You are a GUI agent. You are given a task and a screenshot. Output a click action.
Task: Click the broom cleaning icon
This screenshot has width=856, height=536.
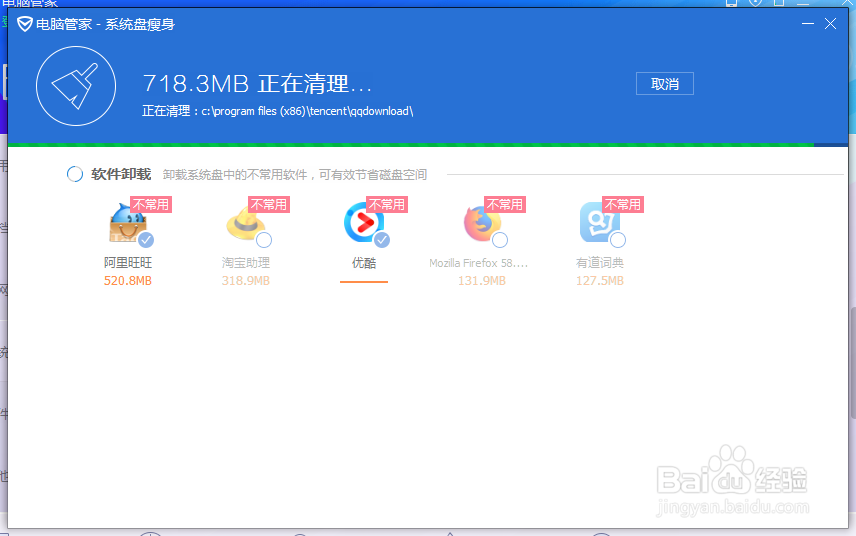[x=76, y=86]
